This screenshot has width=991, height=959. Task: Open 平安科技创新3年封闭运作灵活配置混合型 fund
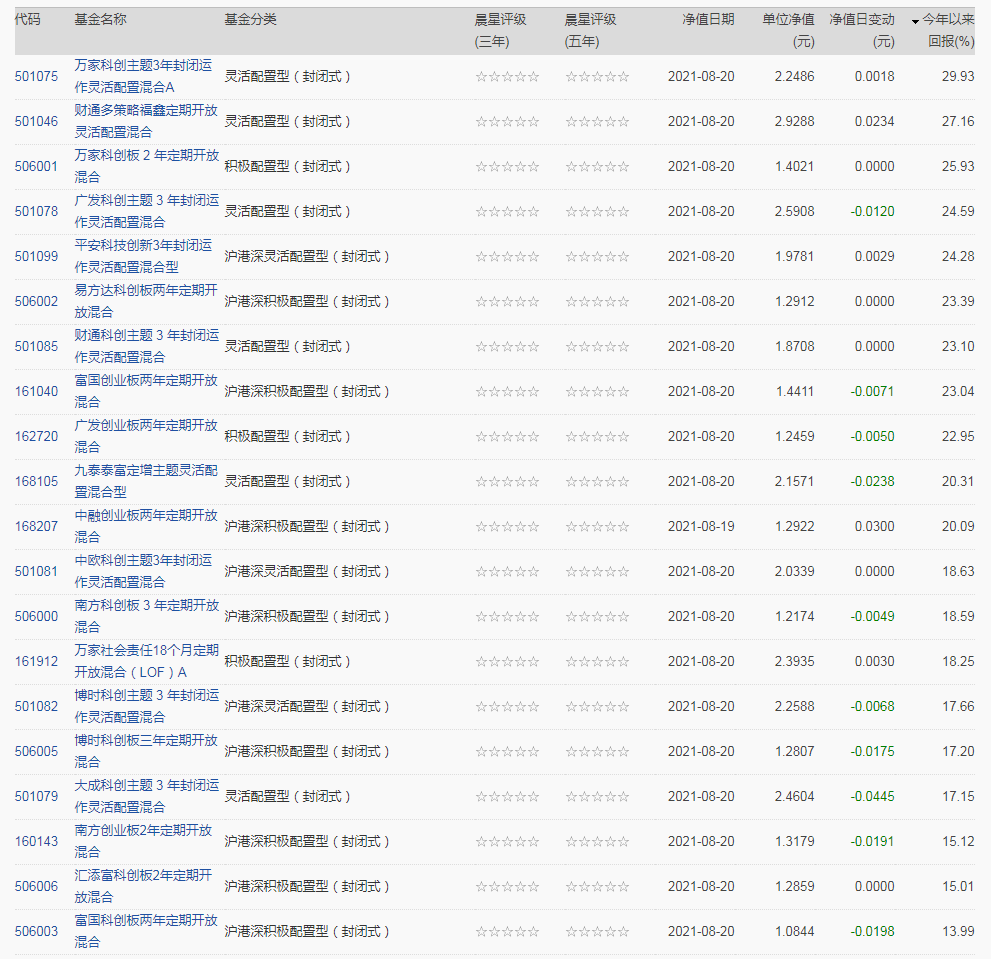pyautogui.click(x=143, y=256)
